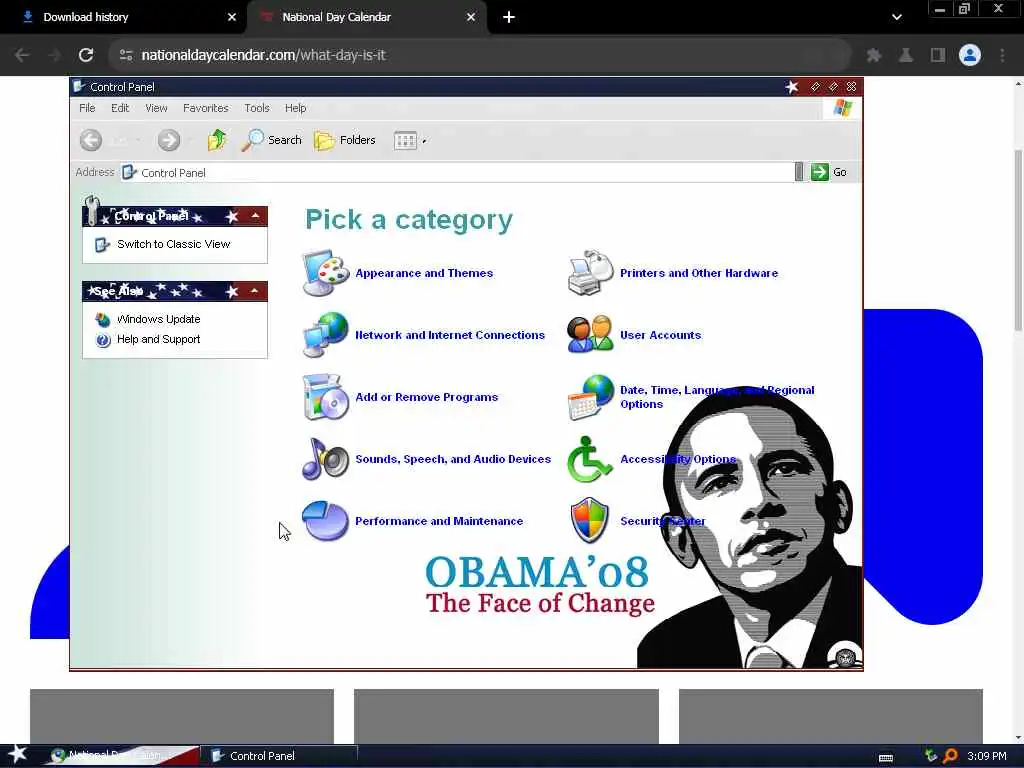
Task: Click Printers and Other Hardware text link
Action: tap(699, 273)
